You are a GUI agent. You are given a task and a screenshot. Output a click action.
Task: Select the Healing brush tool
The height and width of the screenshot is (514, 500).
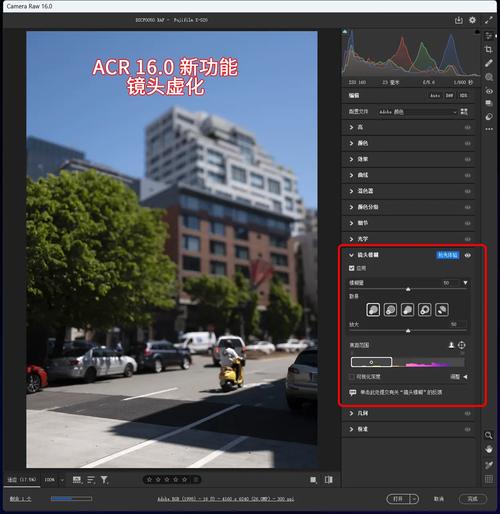[x=489, y=63]
